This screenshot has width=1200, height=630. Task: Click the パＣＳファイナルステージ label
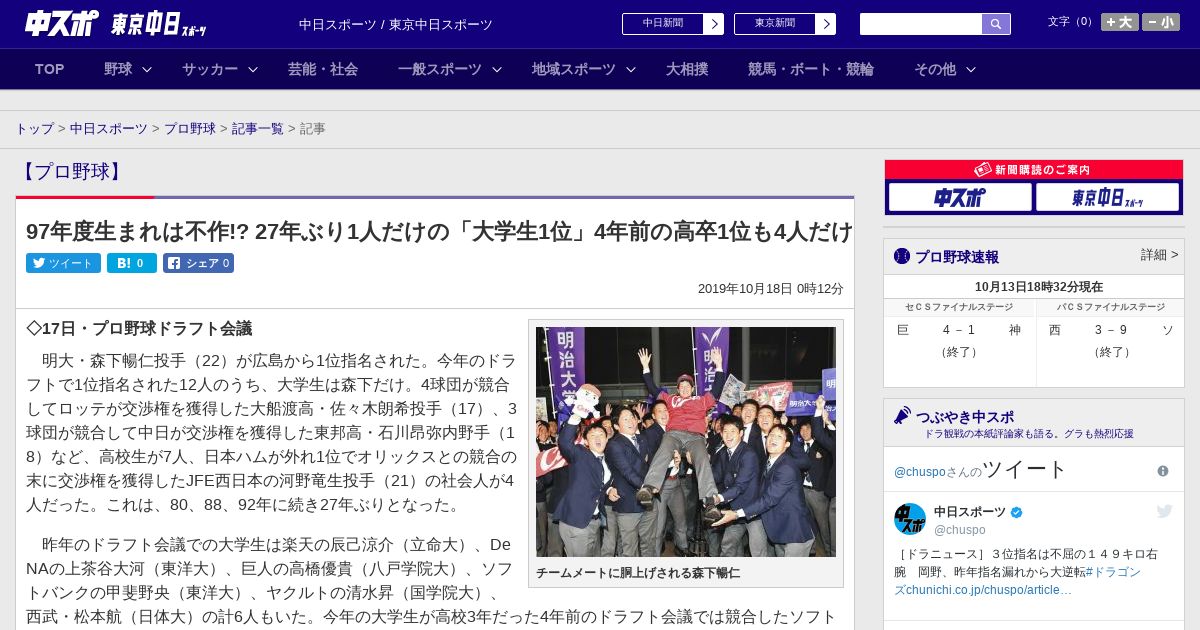pos(1111,307)
